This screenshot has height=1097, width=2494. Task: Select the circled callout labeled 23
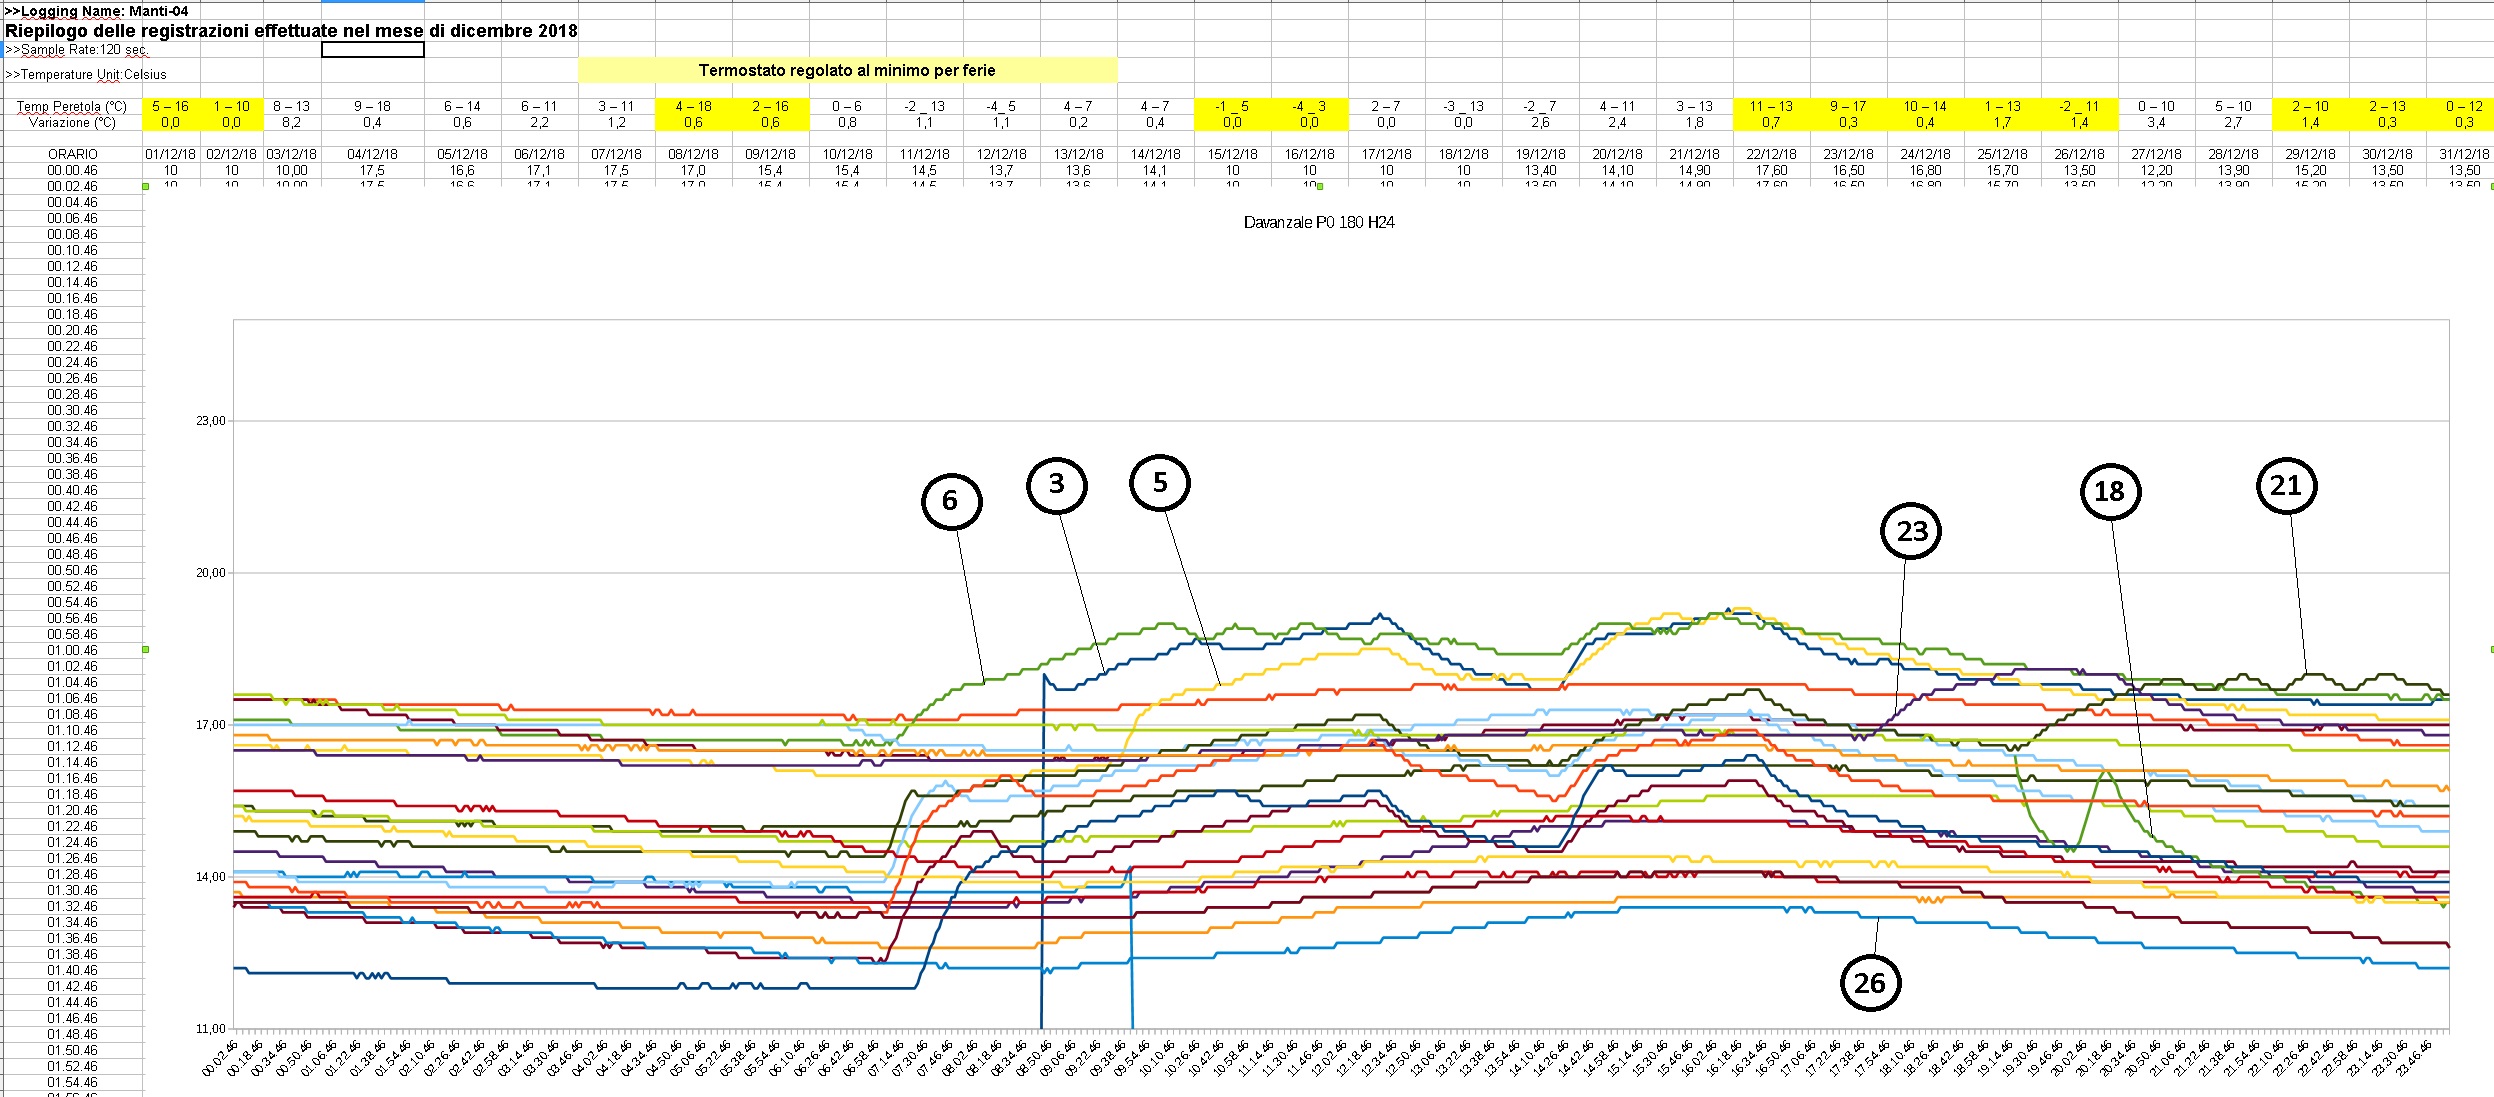[x=1911, y=531]
